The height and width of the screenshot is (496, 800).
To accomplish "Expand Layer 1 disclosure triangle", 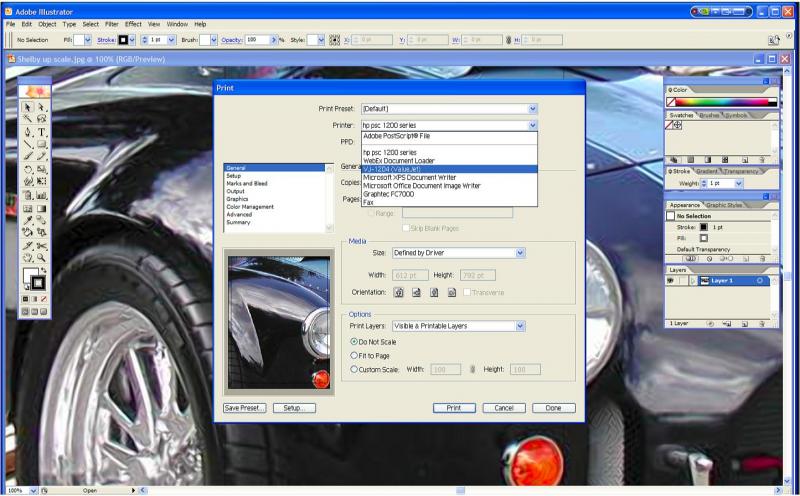I will [692, 281].
